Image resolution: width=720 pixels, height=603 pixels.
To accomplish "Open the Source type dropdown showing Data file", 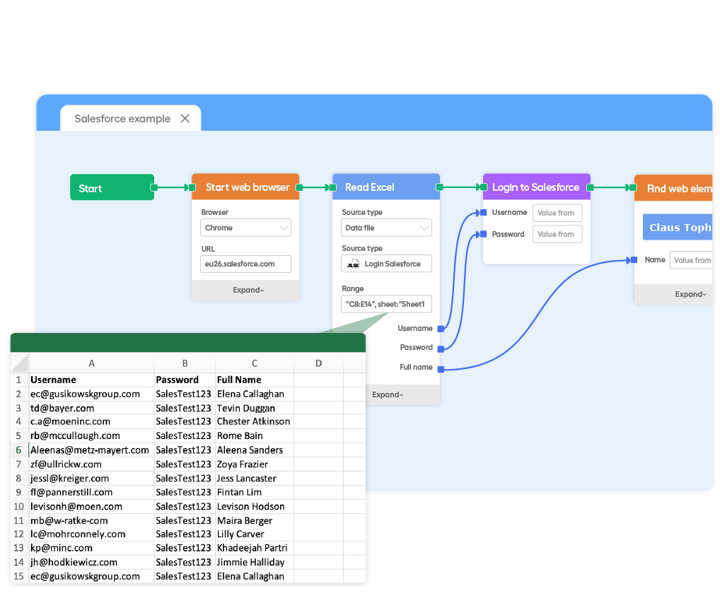I will (x=386, y=228).
